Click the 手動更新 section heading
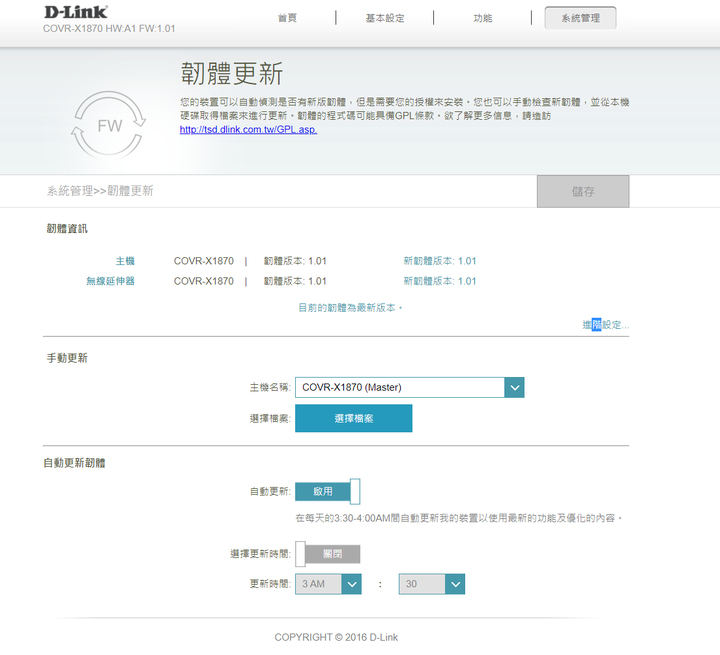Image resolution: width=720 pixels, height=655 pixels. 67,358
